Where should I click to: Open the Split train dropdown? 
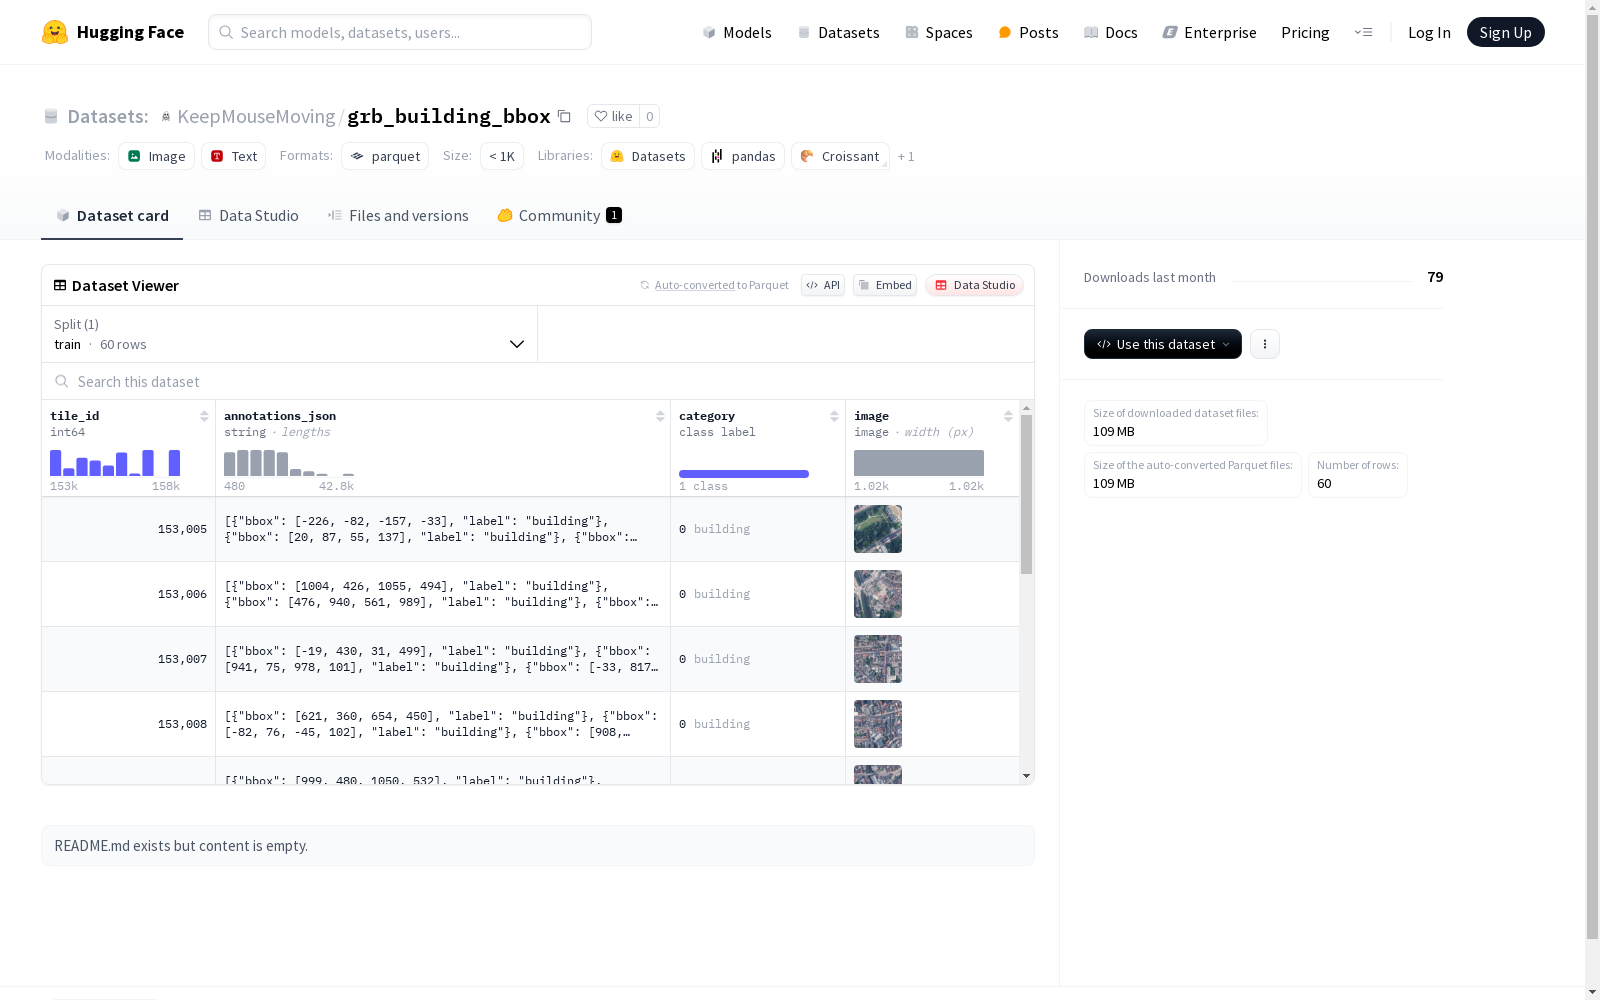289,334
